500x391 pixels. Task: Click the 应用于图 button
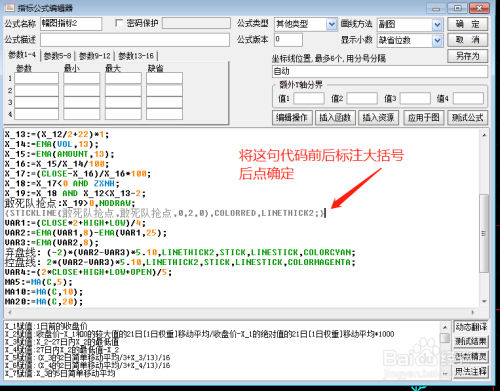point(424,117)
